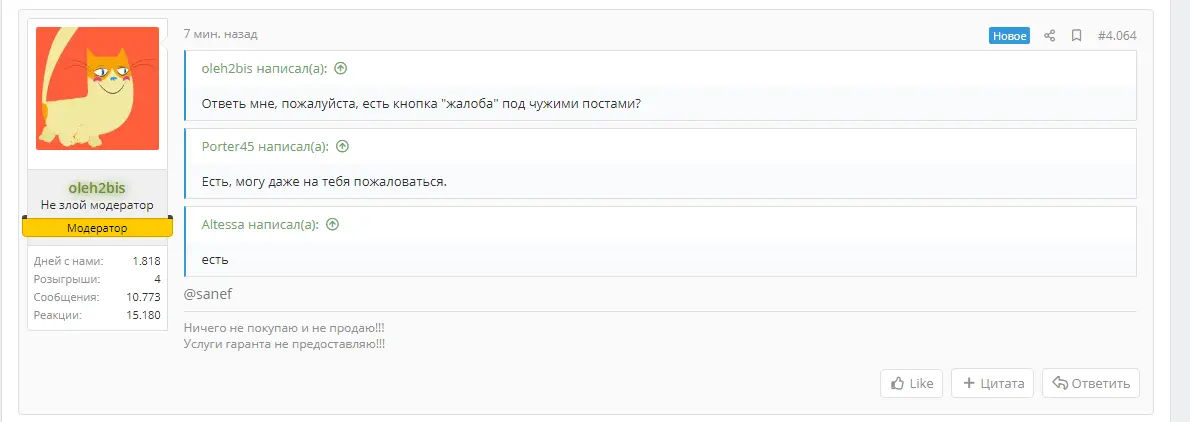
Task: Jump to Altessa quoted post arrow icon
Action: click(332, 225)
